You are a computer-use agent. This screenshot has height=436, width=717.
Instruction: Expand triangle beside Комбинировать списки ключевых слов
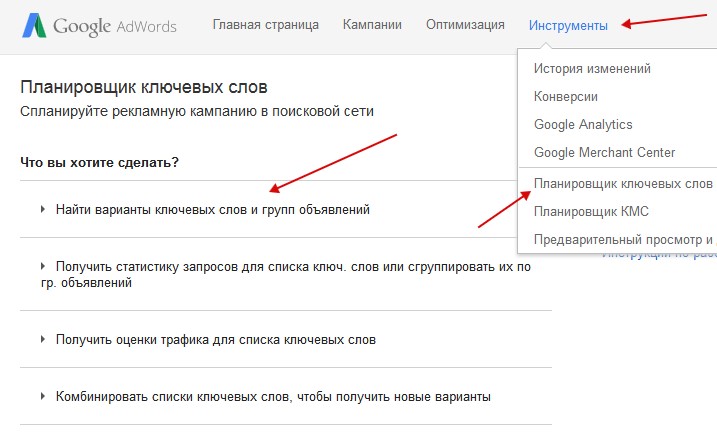click(x=43, y=396)
